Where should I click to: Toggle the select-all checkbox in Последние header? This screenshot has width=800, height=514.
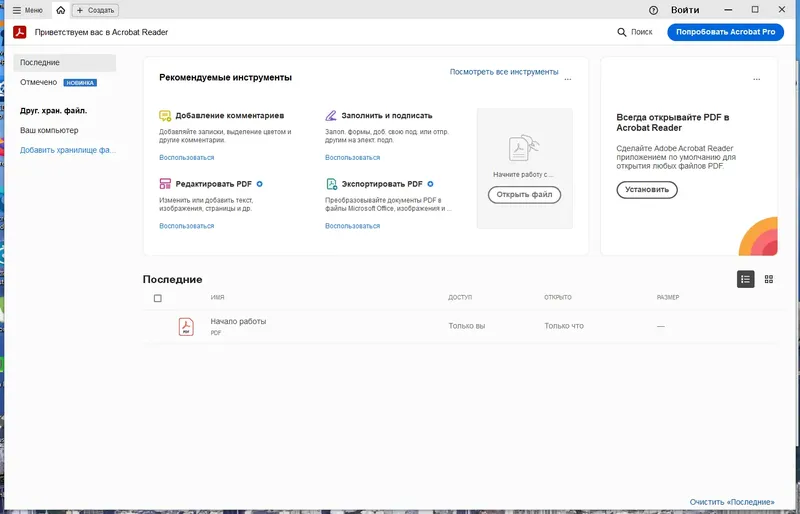(x=158, y=298)
